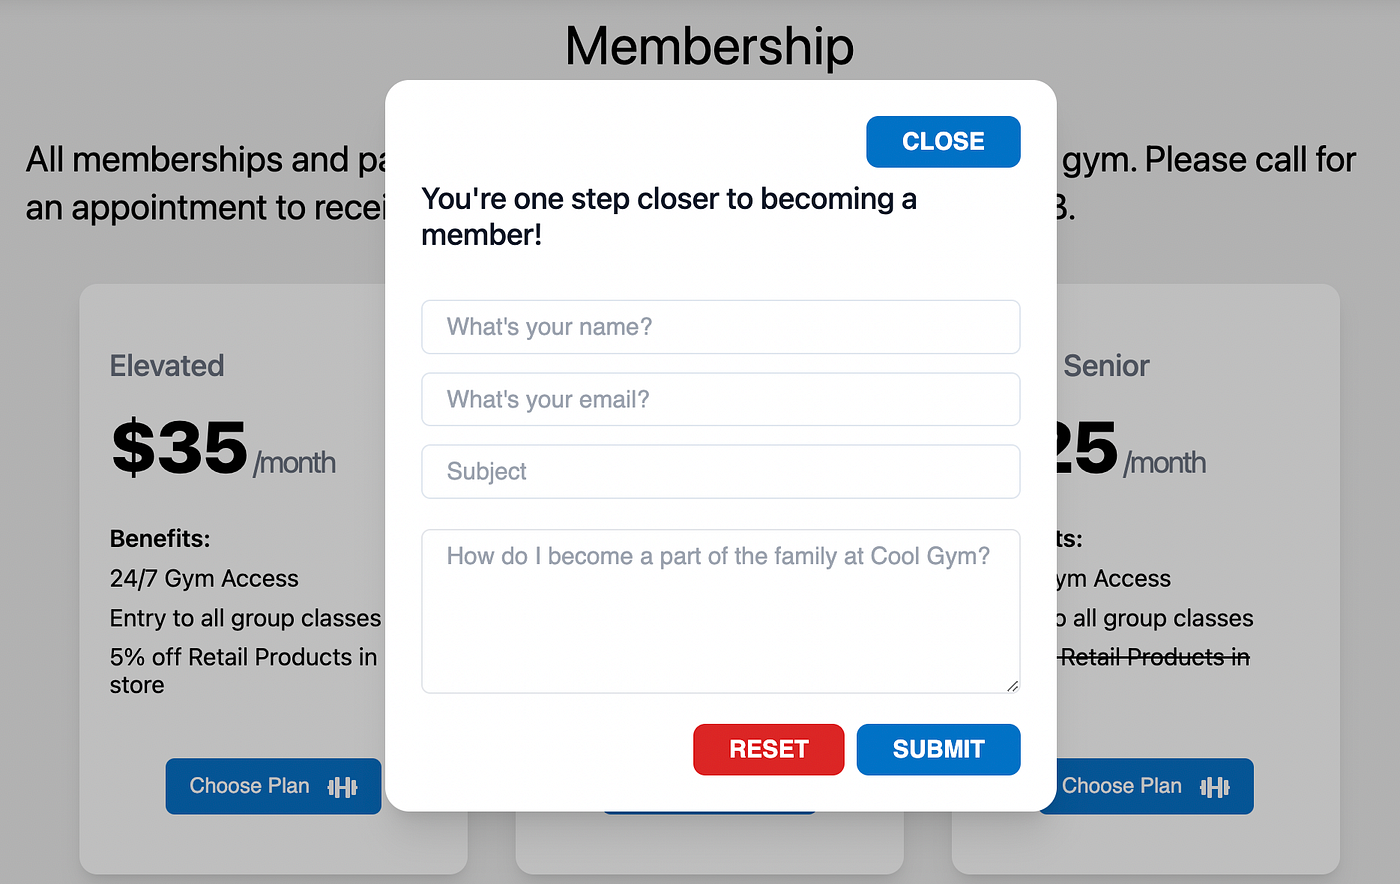Click the Benefits heading on Elevated card

159,538
